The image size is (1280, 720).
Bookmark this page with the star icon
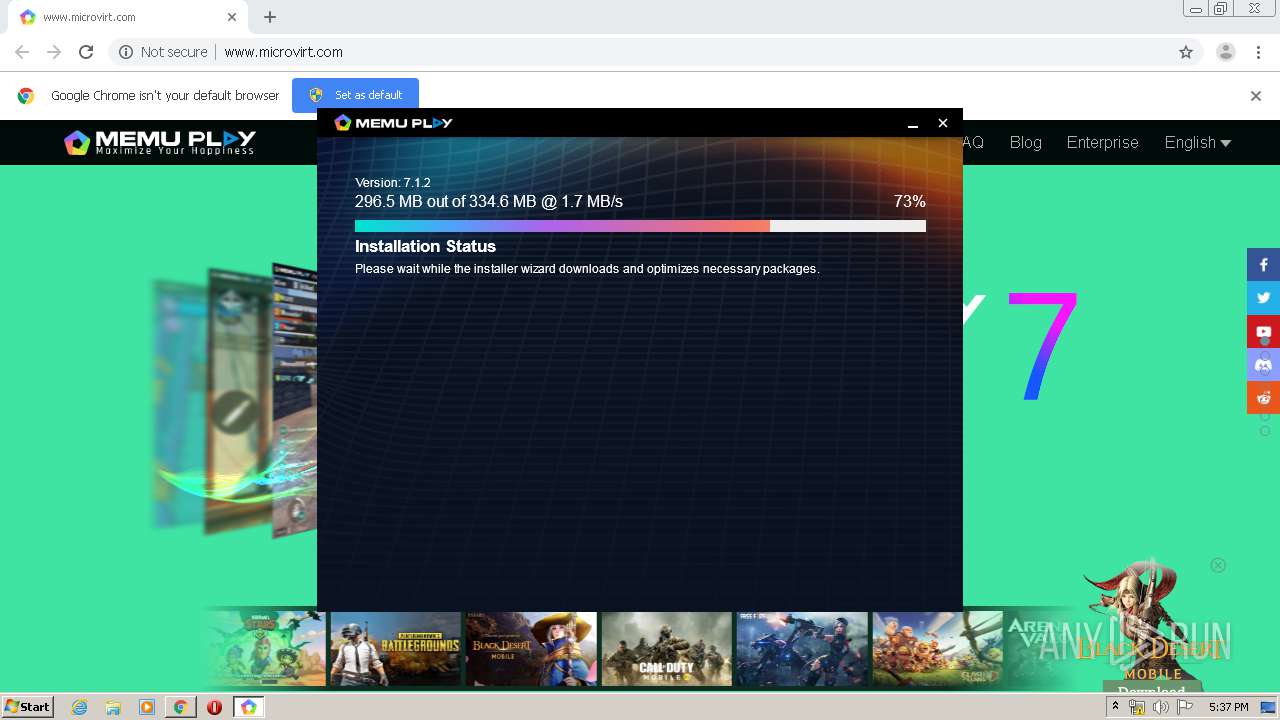pos(1186,52)
